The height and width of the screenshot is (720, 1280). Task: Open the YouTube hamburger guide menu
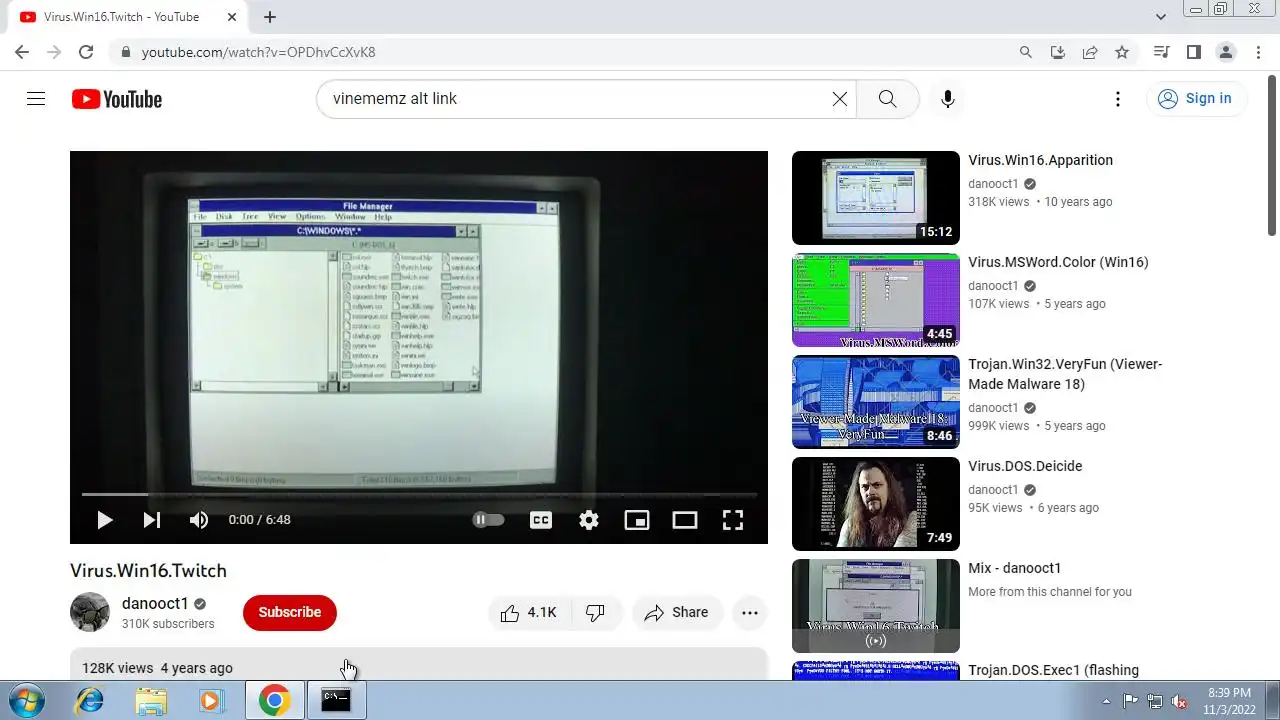36,99
